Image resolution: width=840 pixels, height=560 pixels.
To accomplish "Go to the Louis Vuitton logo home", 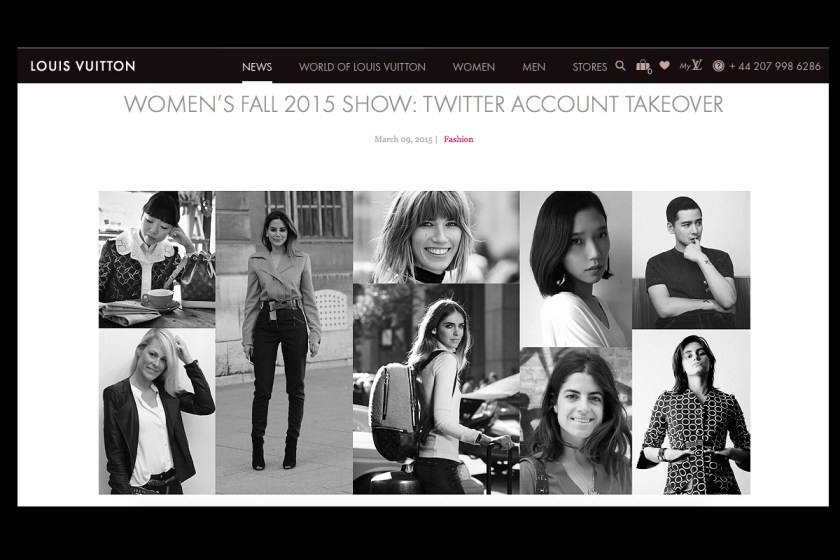I will point(83,66).
